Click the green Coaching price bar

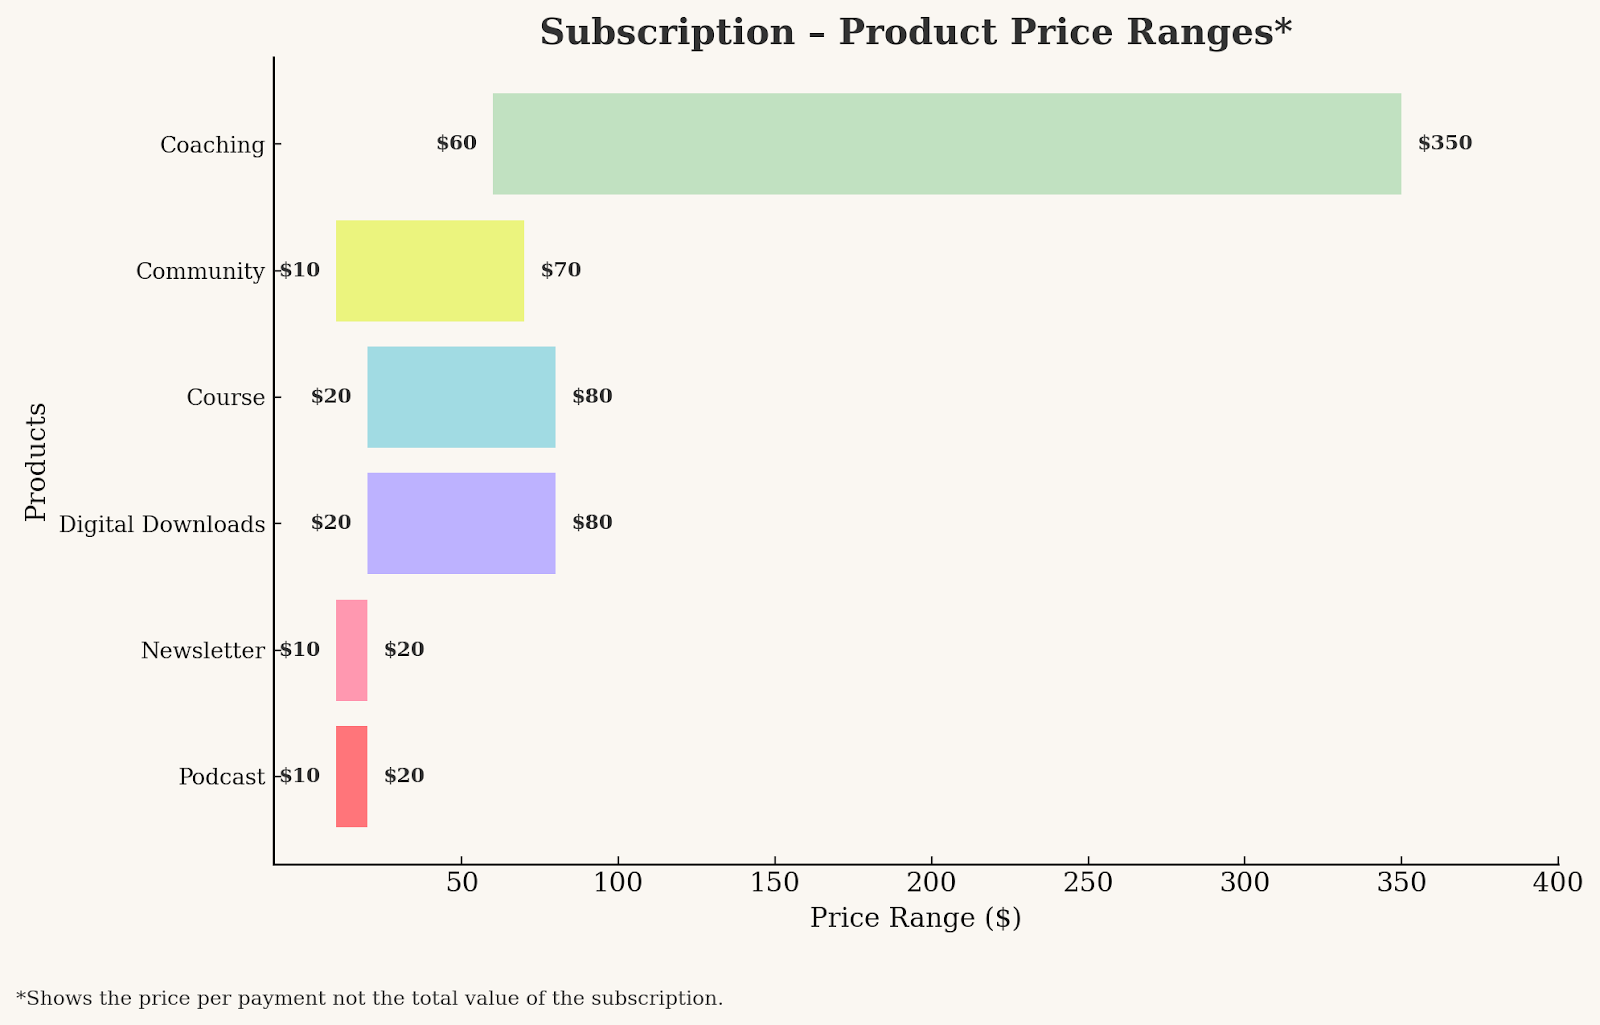(946, 144)
